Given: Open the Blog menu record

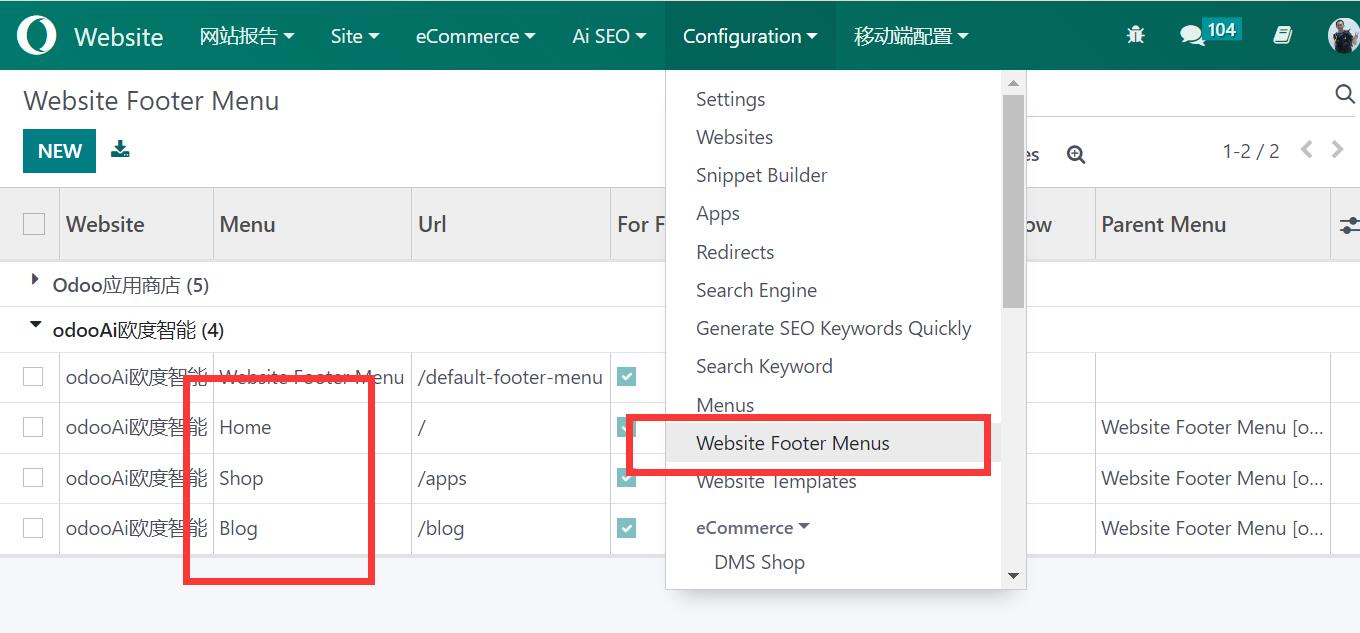Looking at the screenshot, I should tap(238, 528).
